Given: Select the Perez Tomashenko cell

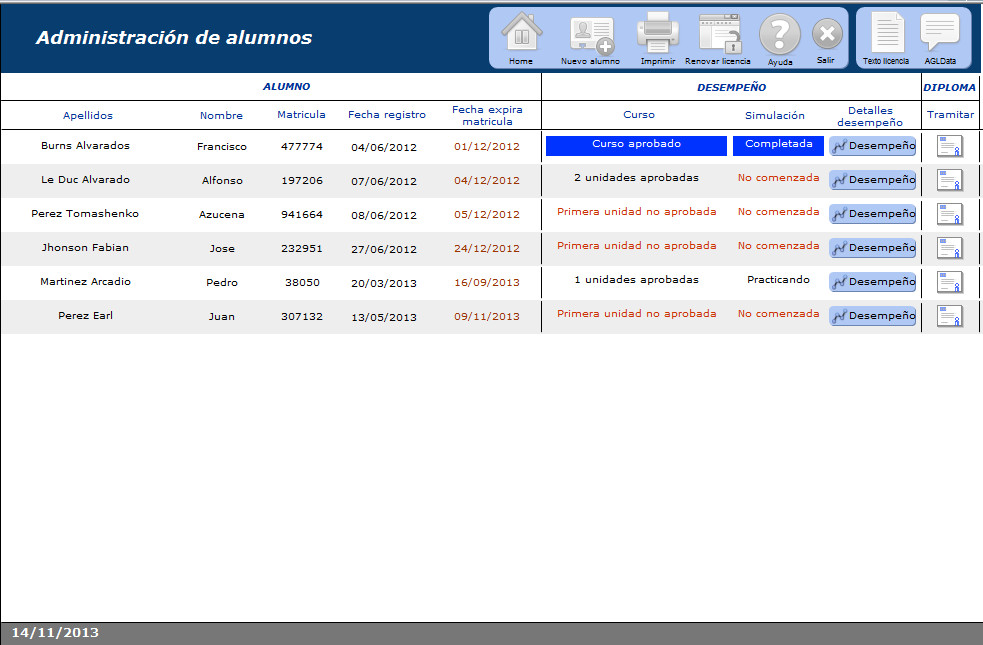Looking at the screenshot, I should 85,213.
